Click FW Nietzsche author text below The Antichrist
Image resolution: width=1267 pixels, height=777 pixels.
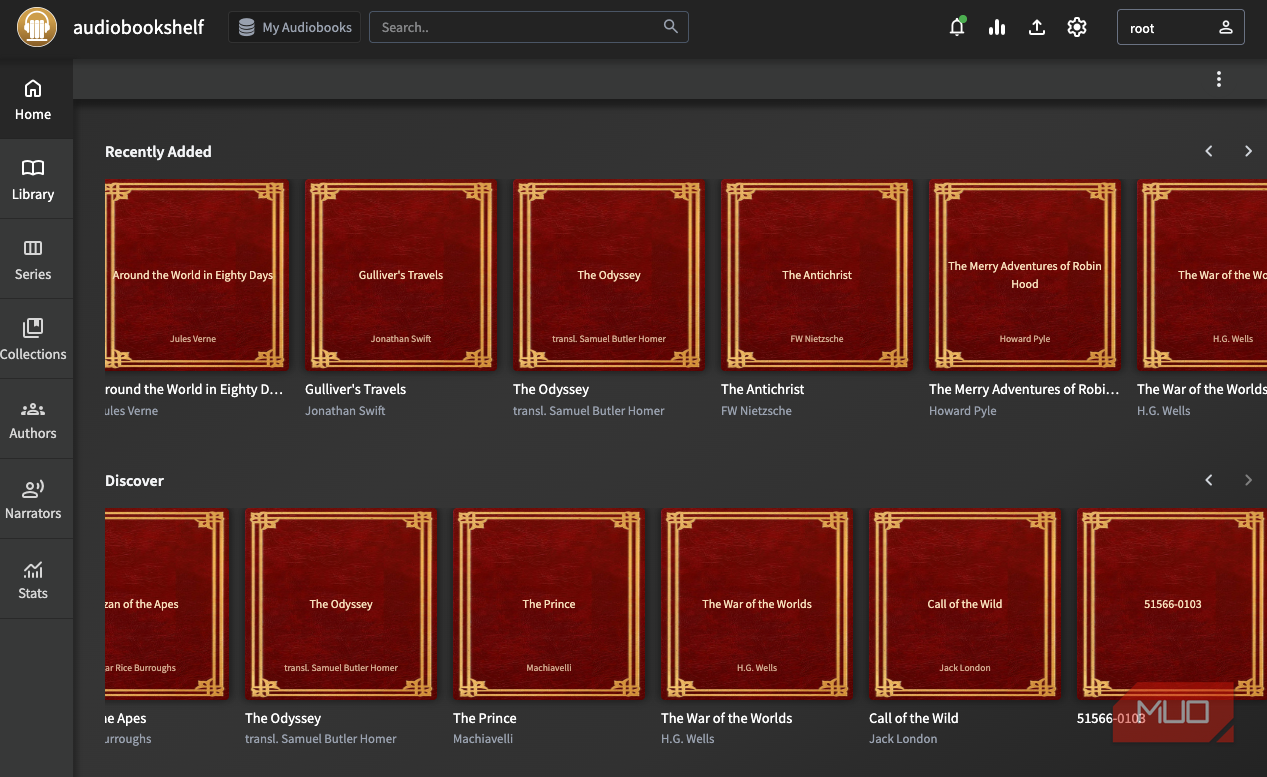[x=756, y=411]
